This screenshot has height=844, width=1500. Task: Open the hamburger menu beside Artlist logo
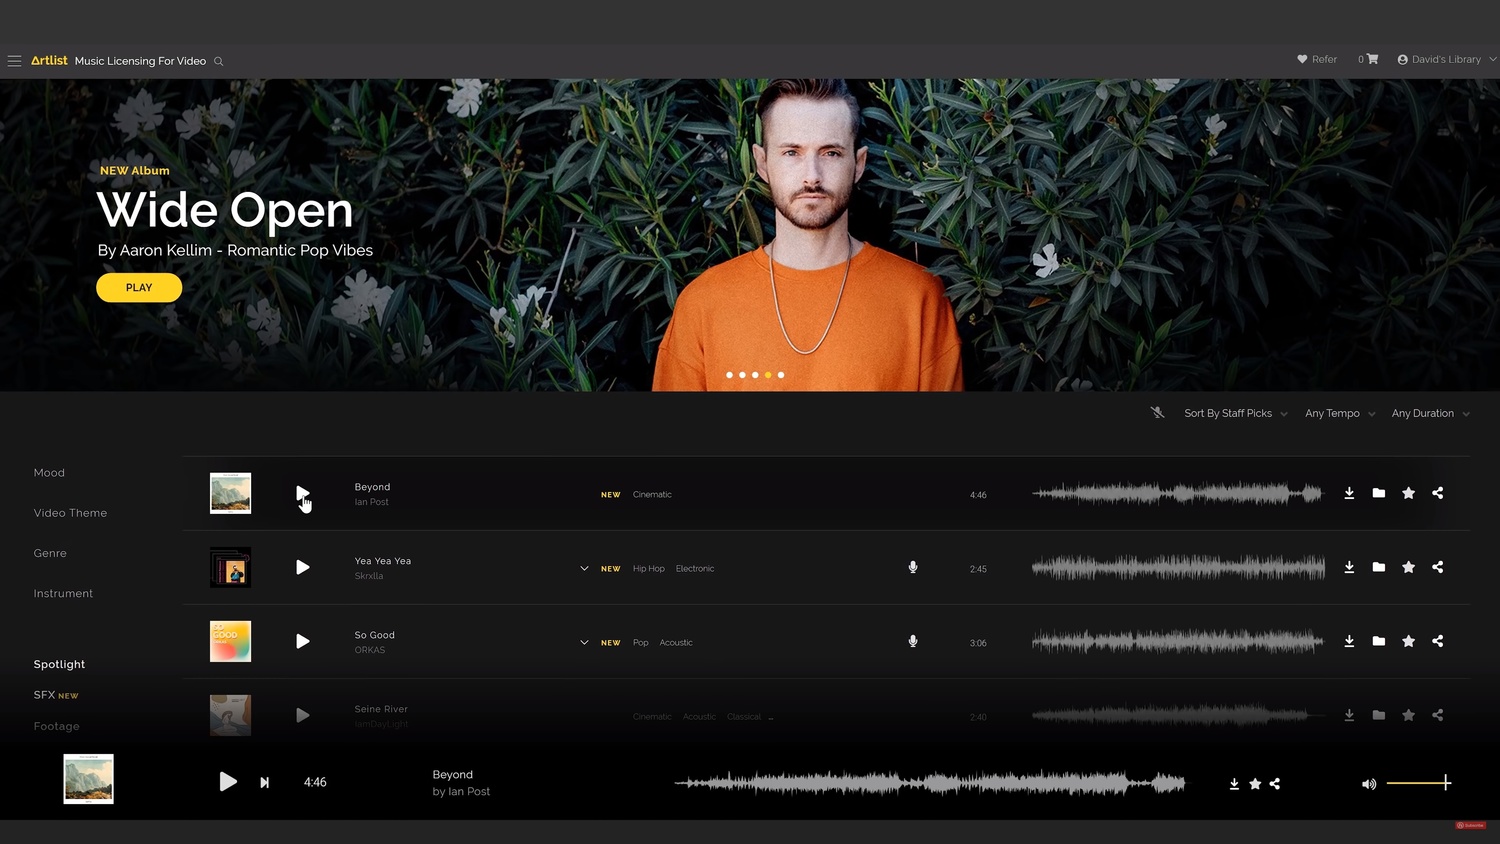coord(14,61)
